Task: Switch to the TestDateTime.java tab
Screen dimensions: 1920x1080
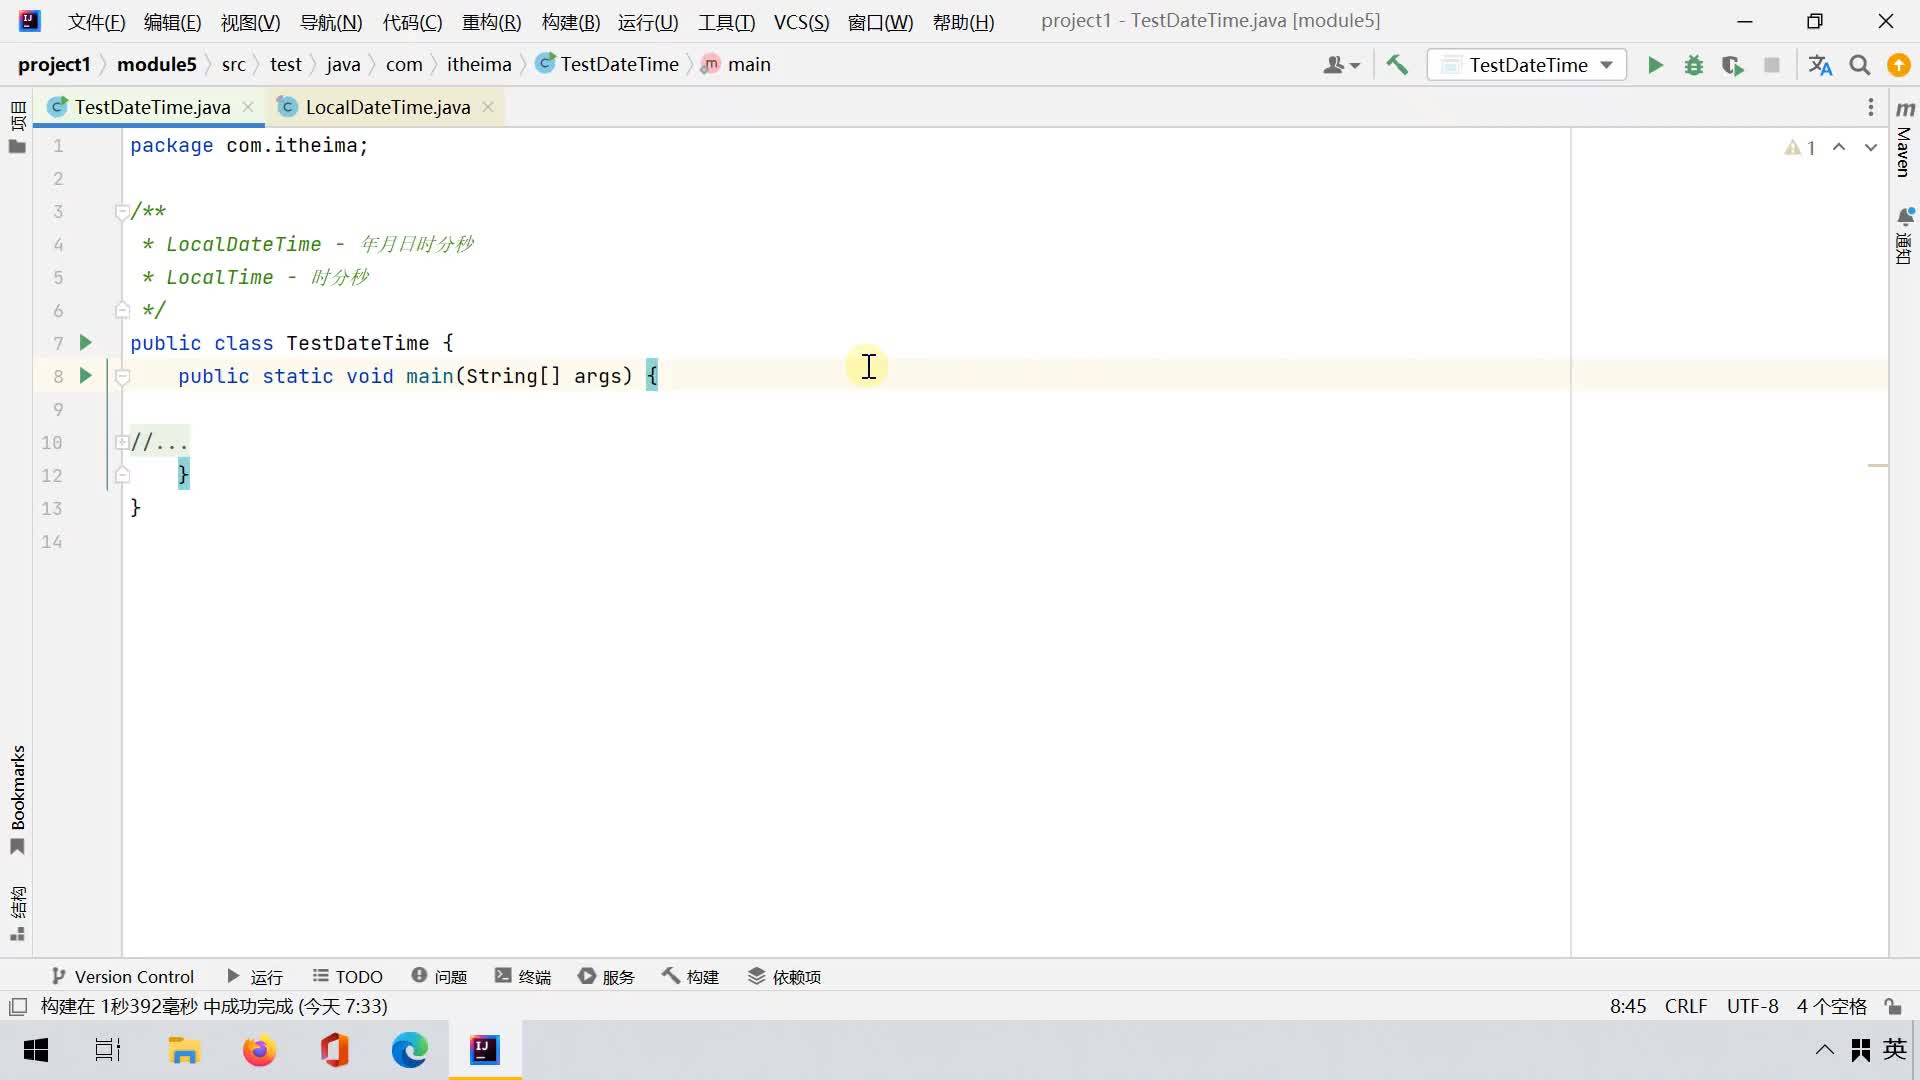Action: click(x=152, y=107)
